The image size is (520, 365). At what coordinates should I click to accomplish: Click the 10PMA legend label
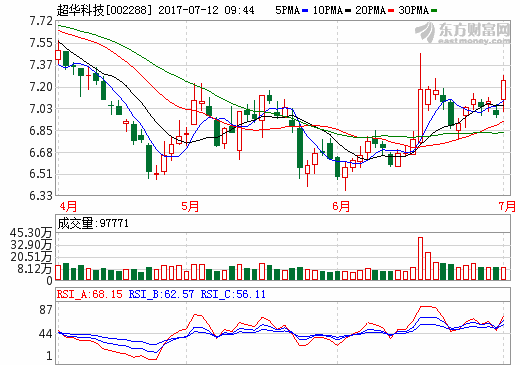coord(328,10)
